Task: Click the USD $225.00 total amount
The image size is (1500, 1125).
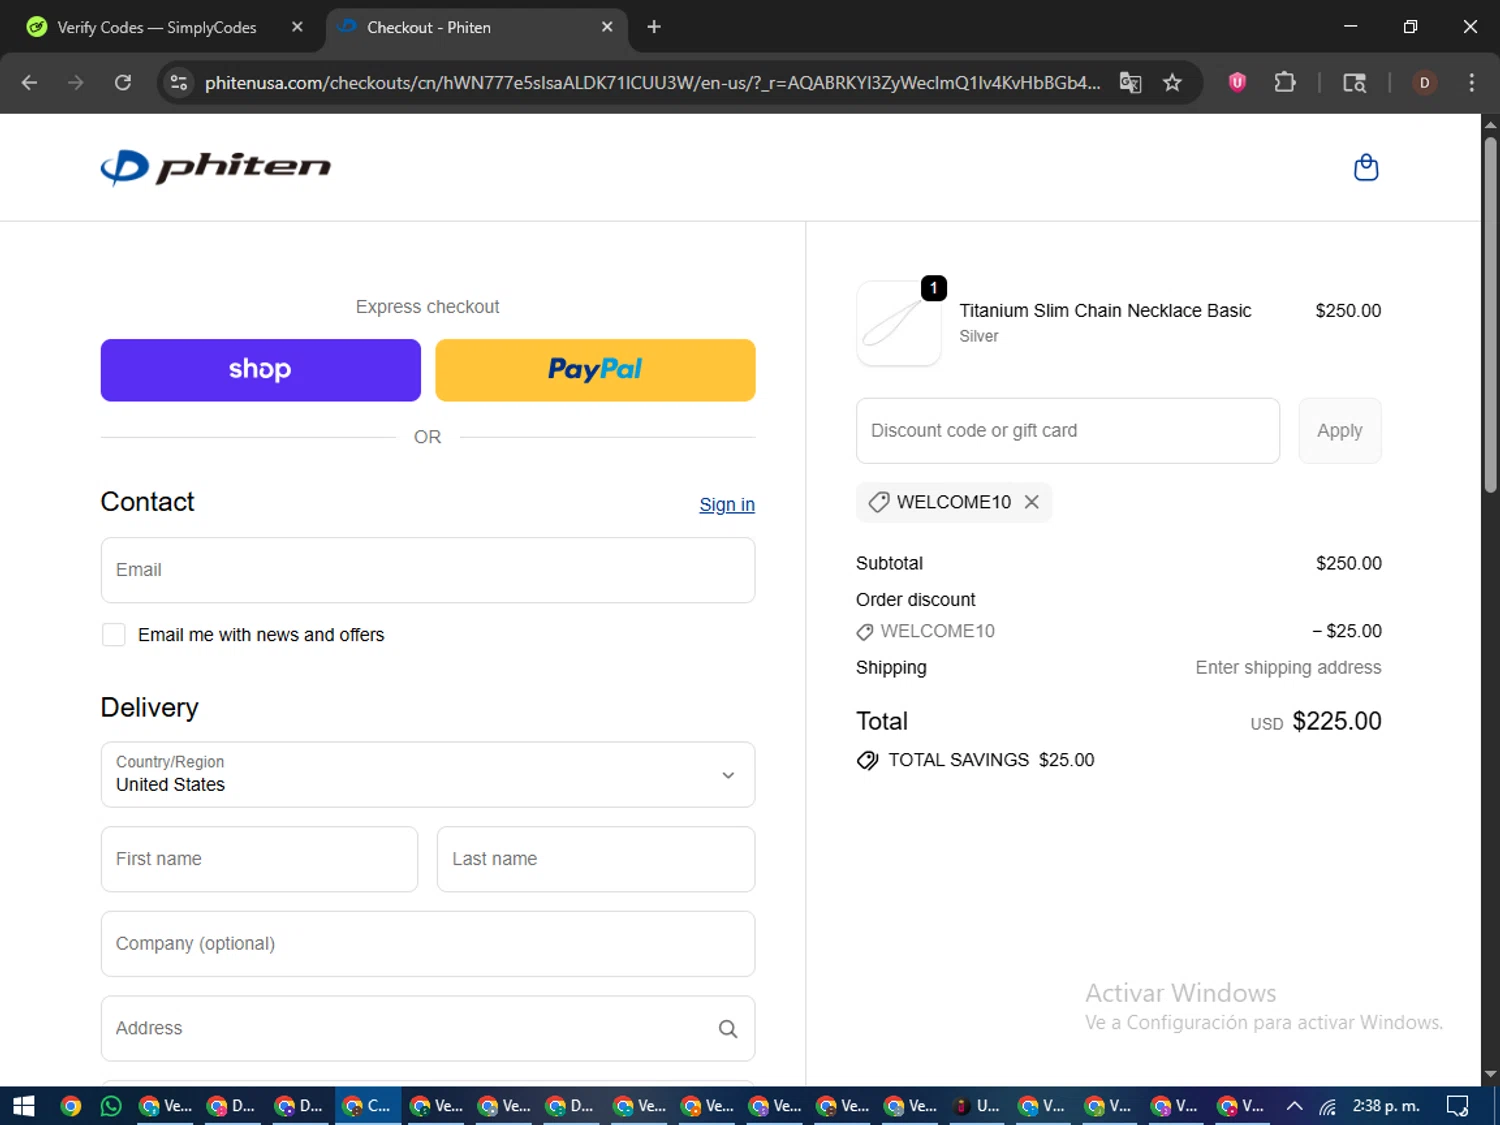Action: pos(1315,721)
